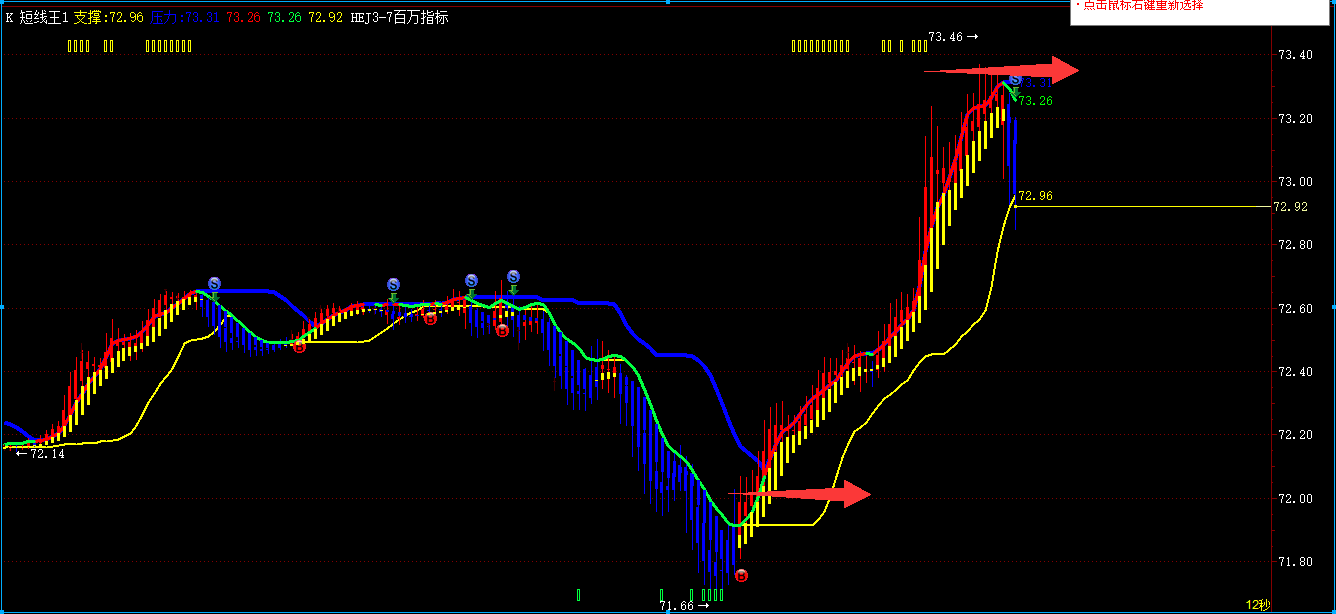
Task: Select the 短线王1 indicator name in header
Action: click(43, 17)
